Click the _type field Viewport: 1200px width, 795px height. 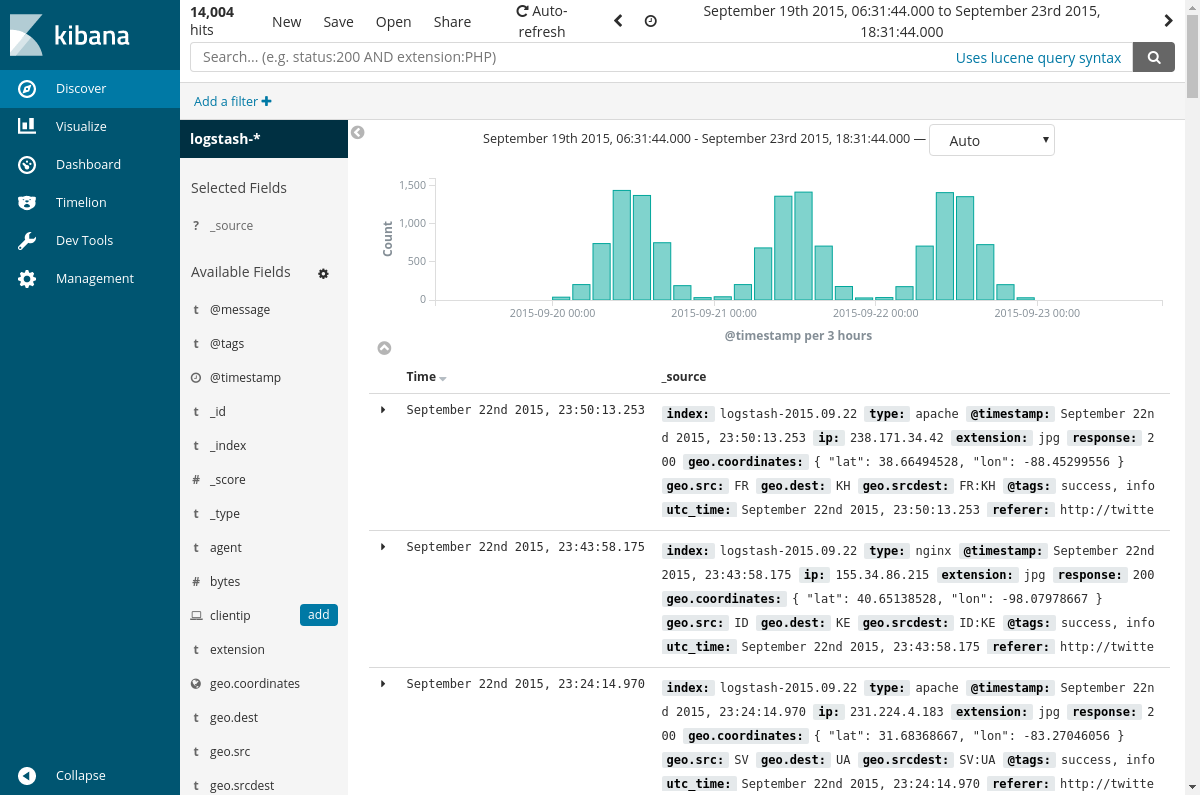pos(225,514)
